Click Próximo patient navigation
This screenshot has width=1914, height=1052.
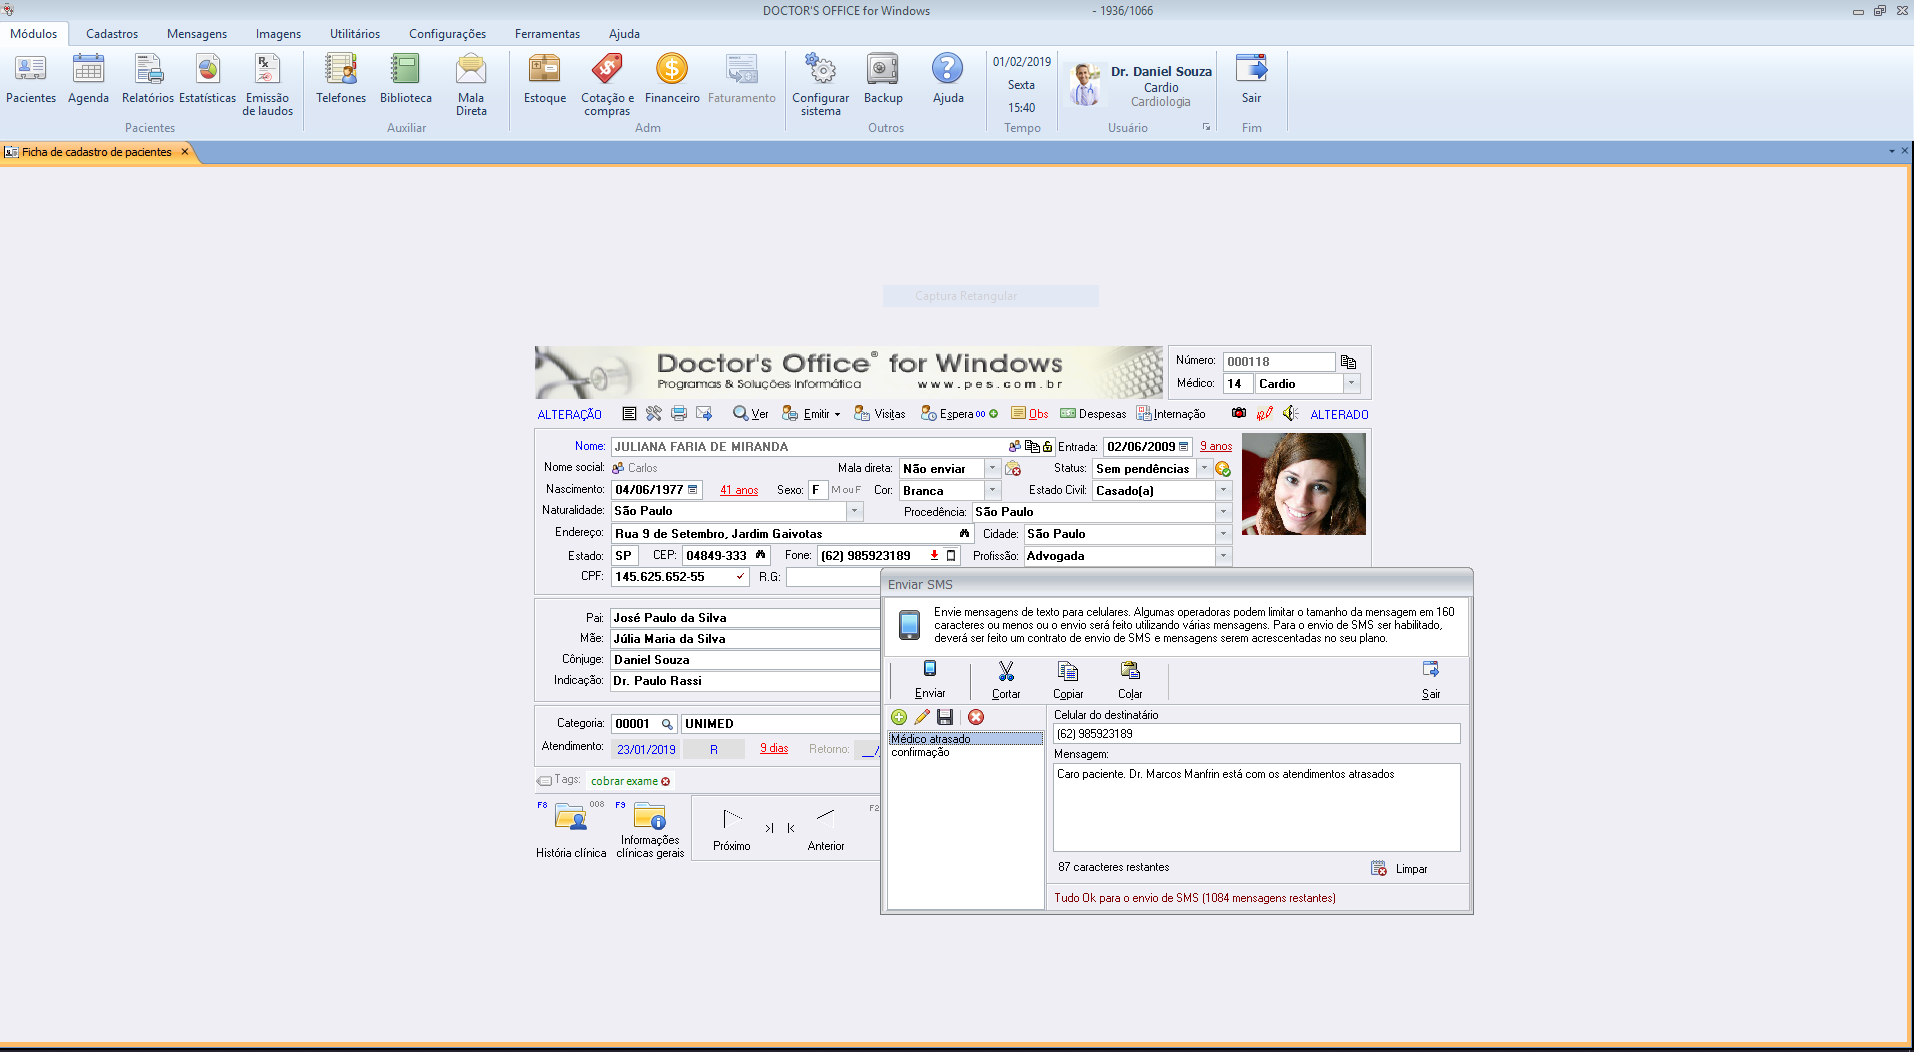(732, 830)
